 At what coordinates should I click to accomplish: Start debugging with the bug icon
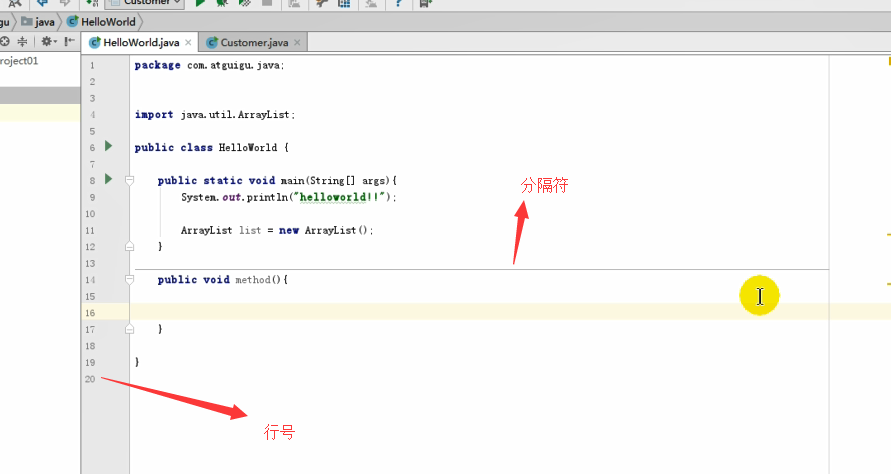tap(222, 3)
